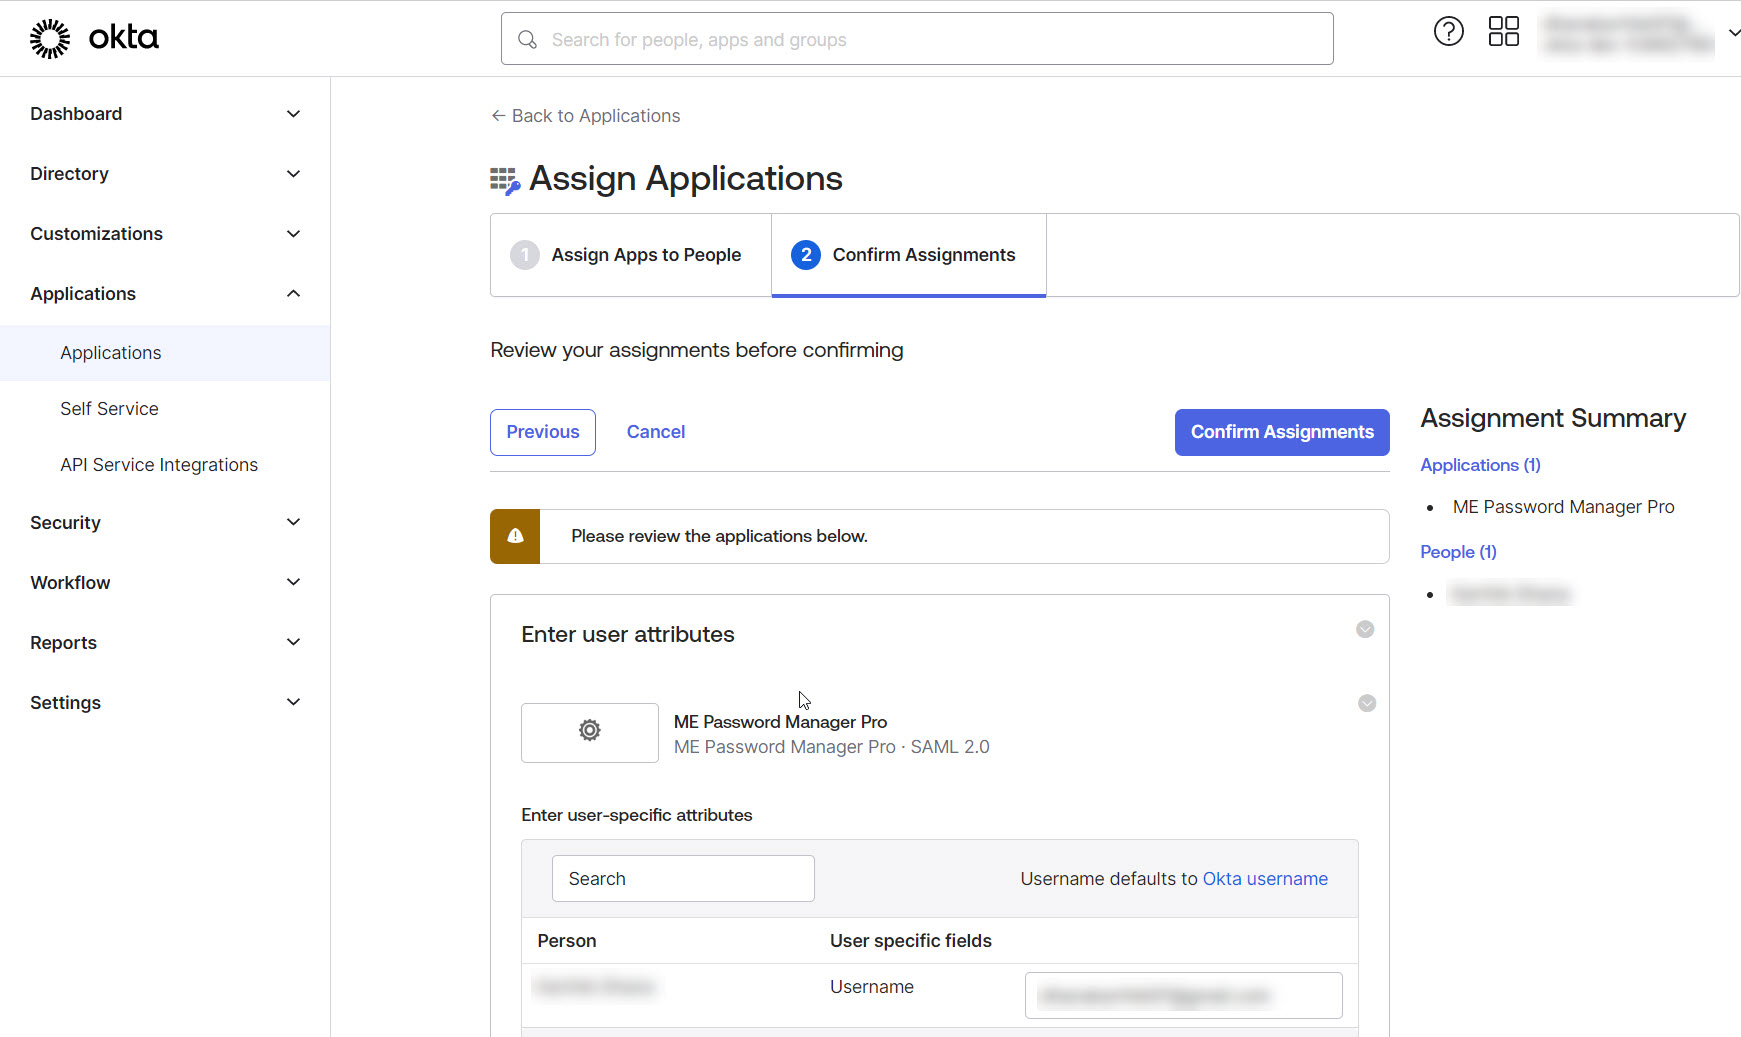Screen dimensions: 1741x1037
Task: Open the help question mark icon
Action: point(1448,32)
